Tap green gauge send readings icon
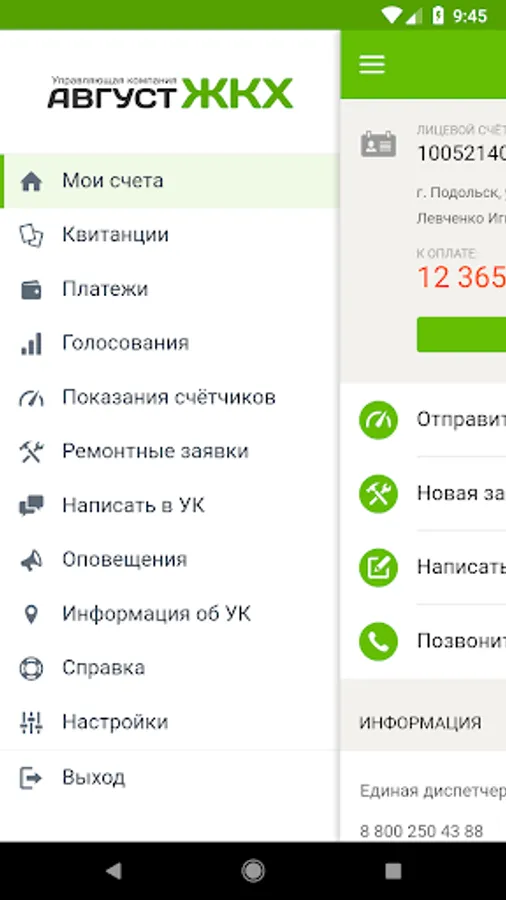 [x=378, y=420]
